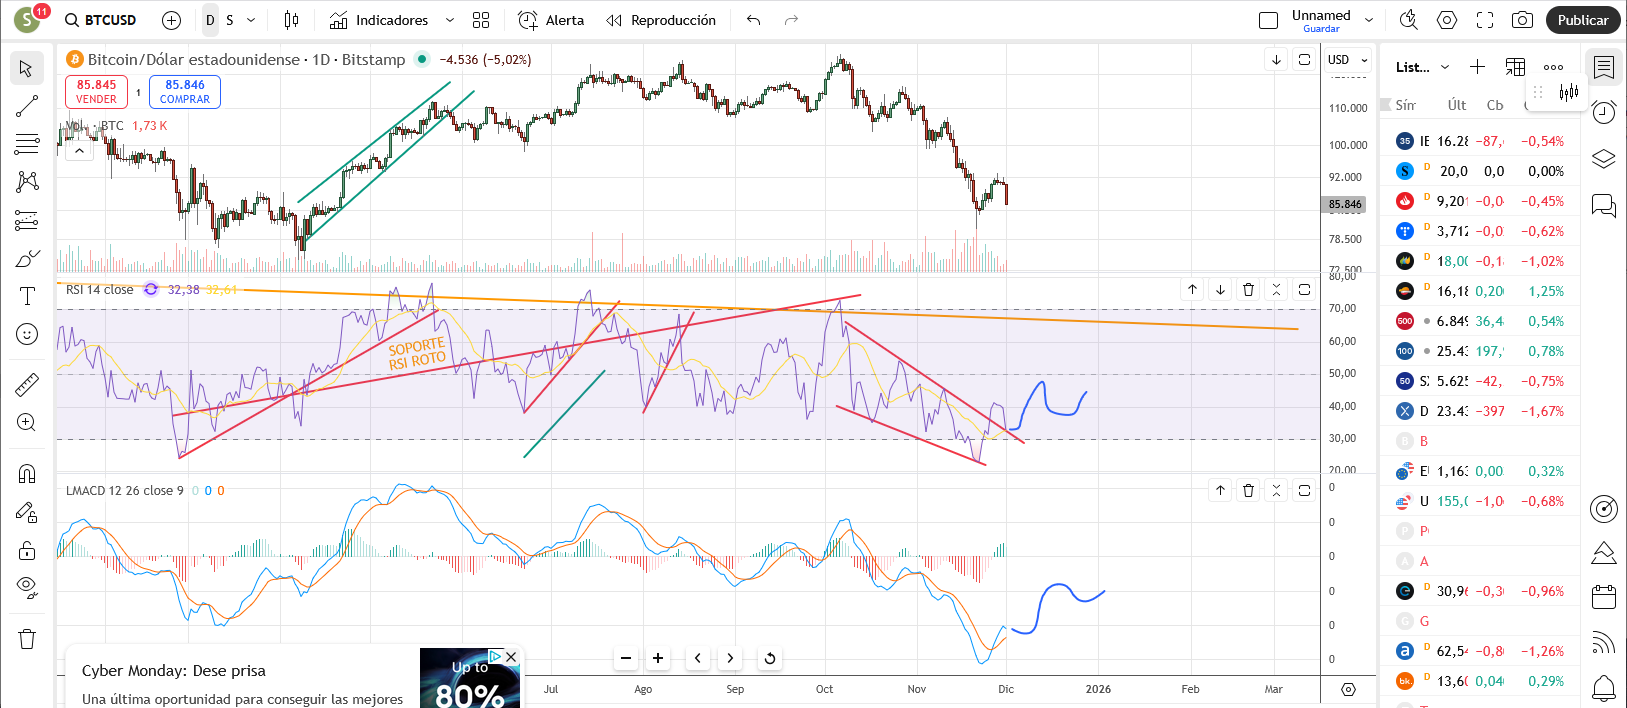Redo the last chart action
The height and width of the screenshot is (708, 1627).
(791, 20)
